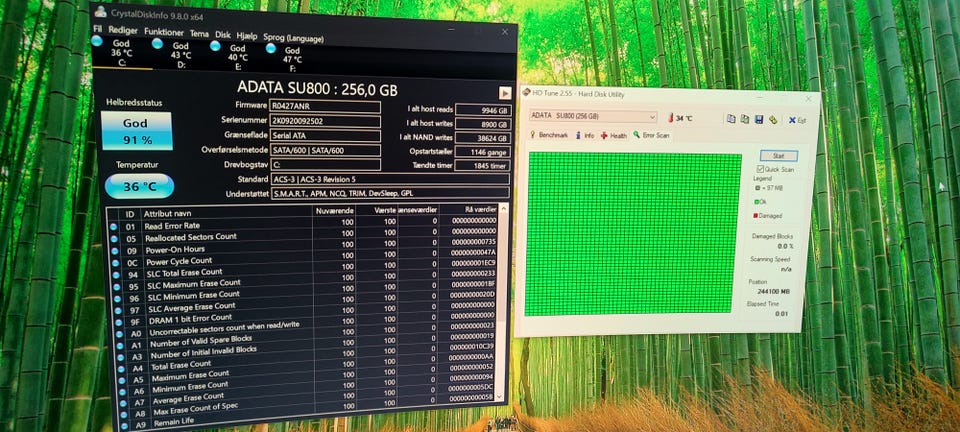Select drive F: status orb at 47 °C

(271, 48)
